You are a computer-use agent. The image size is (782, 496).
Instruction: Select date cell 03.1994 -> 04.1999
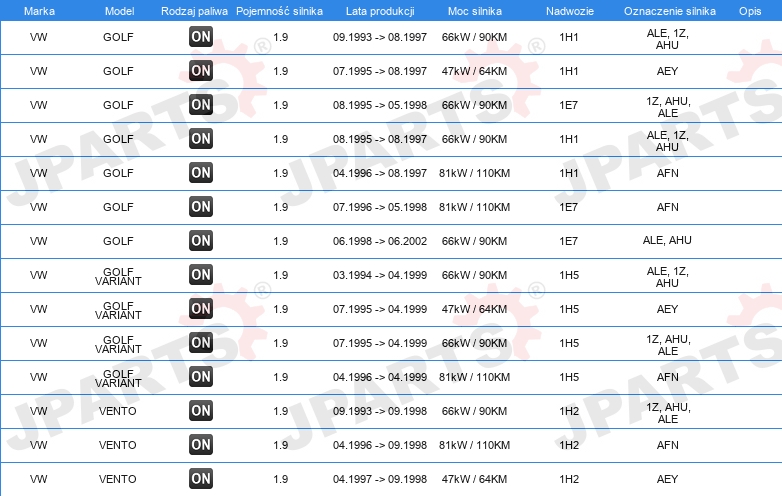[380, 275]
